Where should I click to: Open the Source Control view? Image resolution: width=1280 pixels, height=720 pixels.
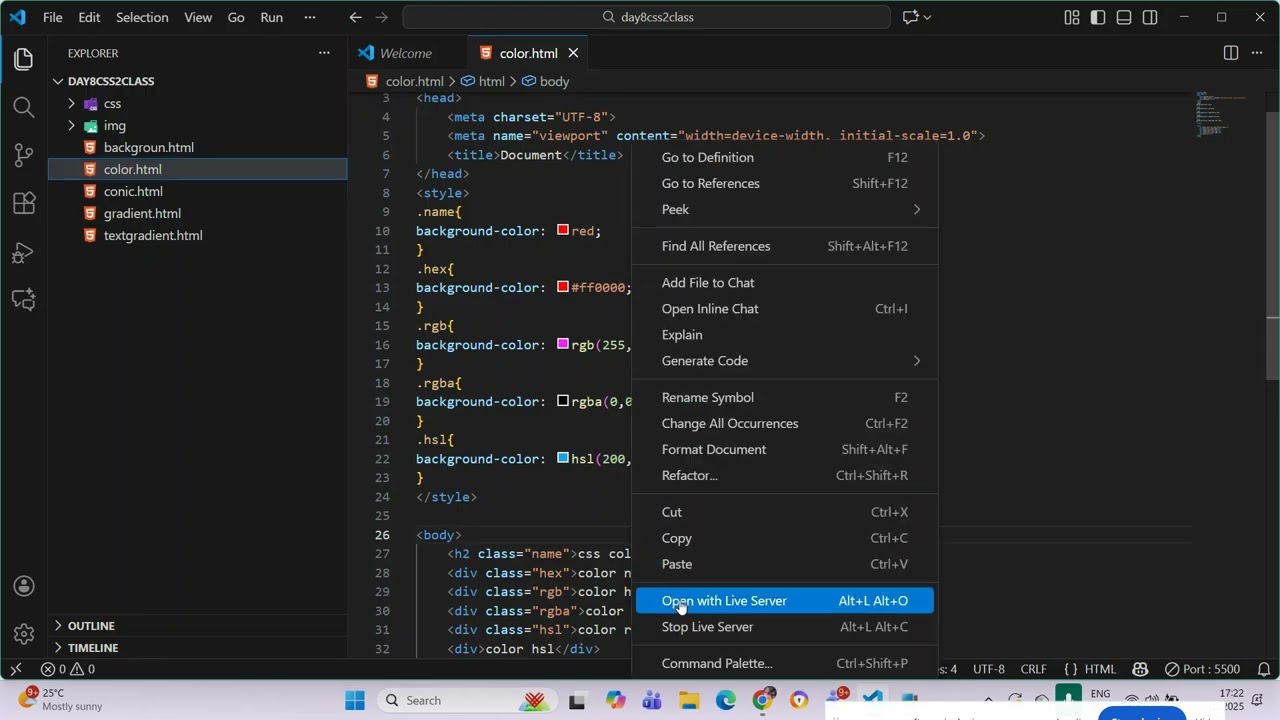point(24,155)
